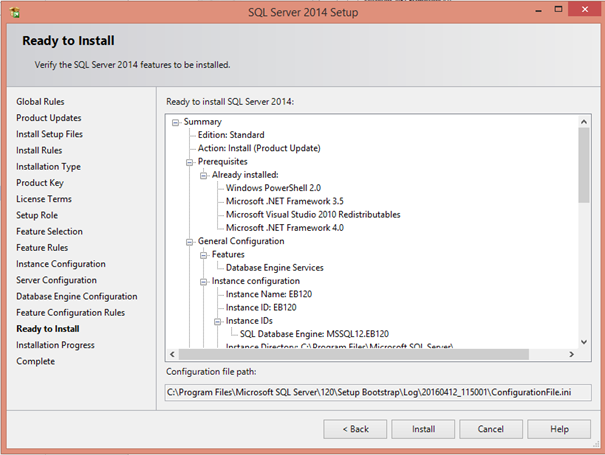Image resolution: width=605 pixels, height=455 pixels.
Task: Select the Setup Role step
Action: pos(37,215)
